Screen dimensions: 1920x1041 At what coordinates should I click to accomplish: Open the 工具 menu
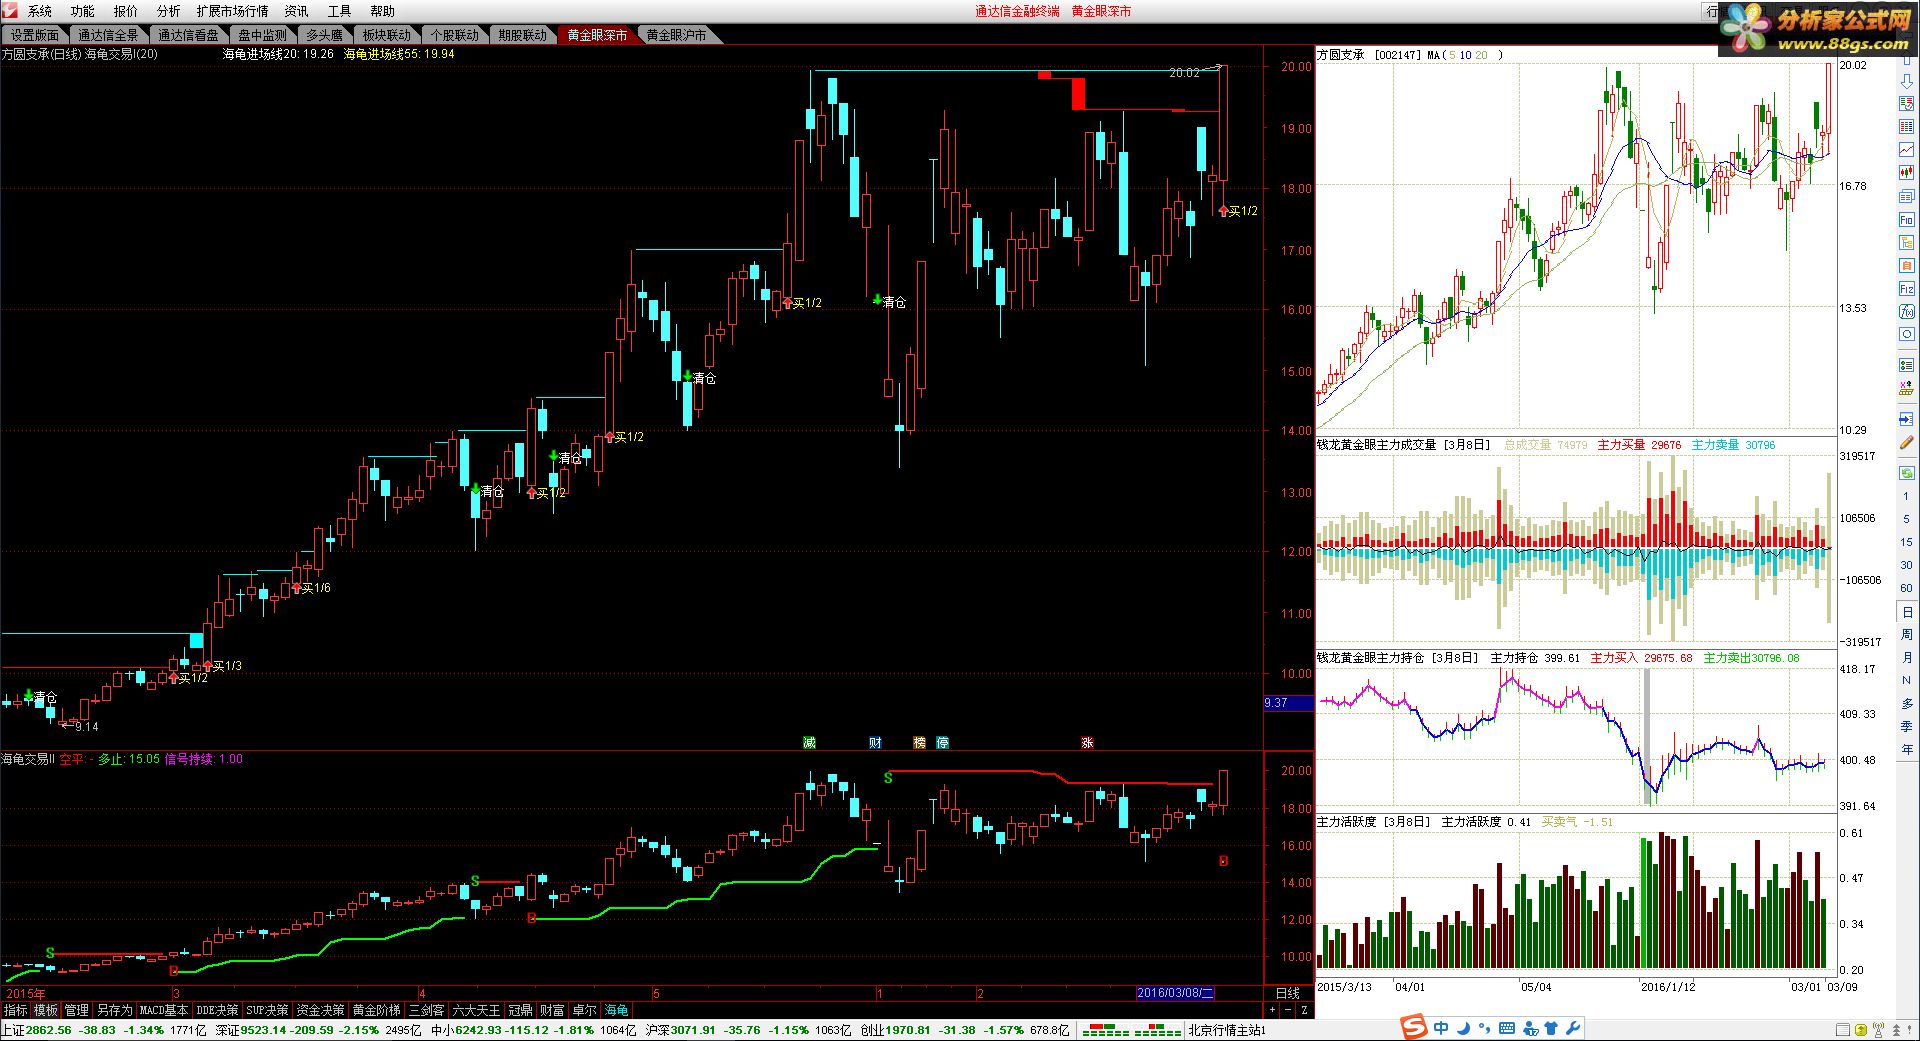point(340,11)
